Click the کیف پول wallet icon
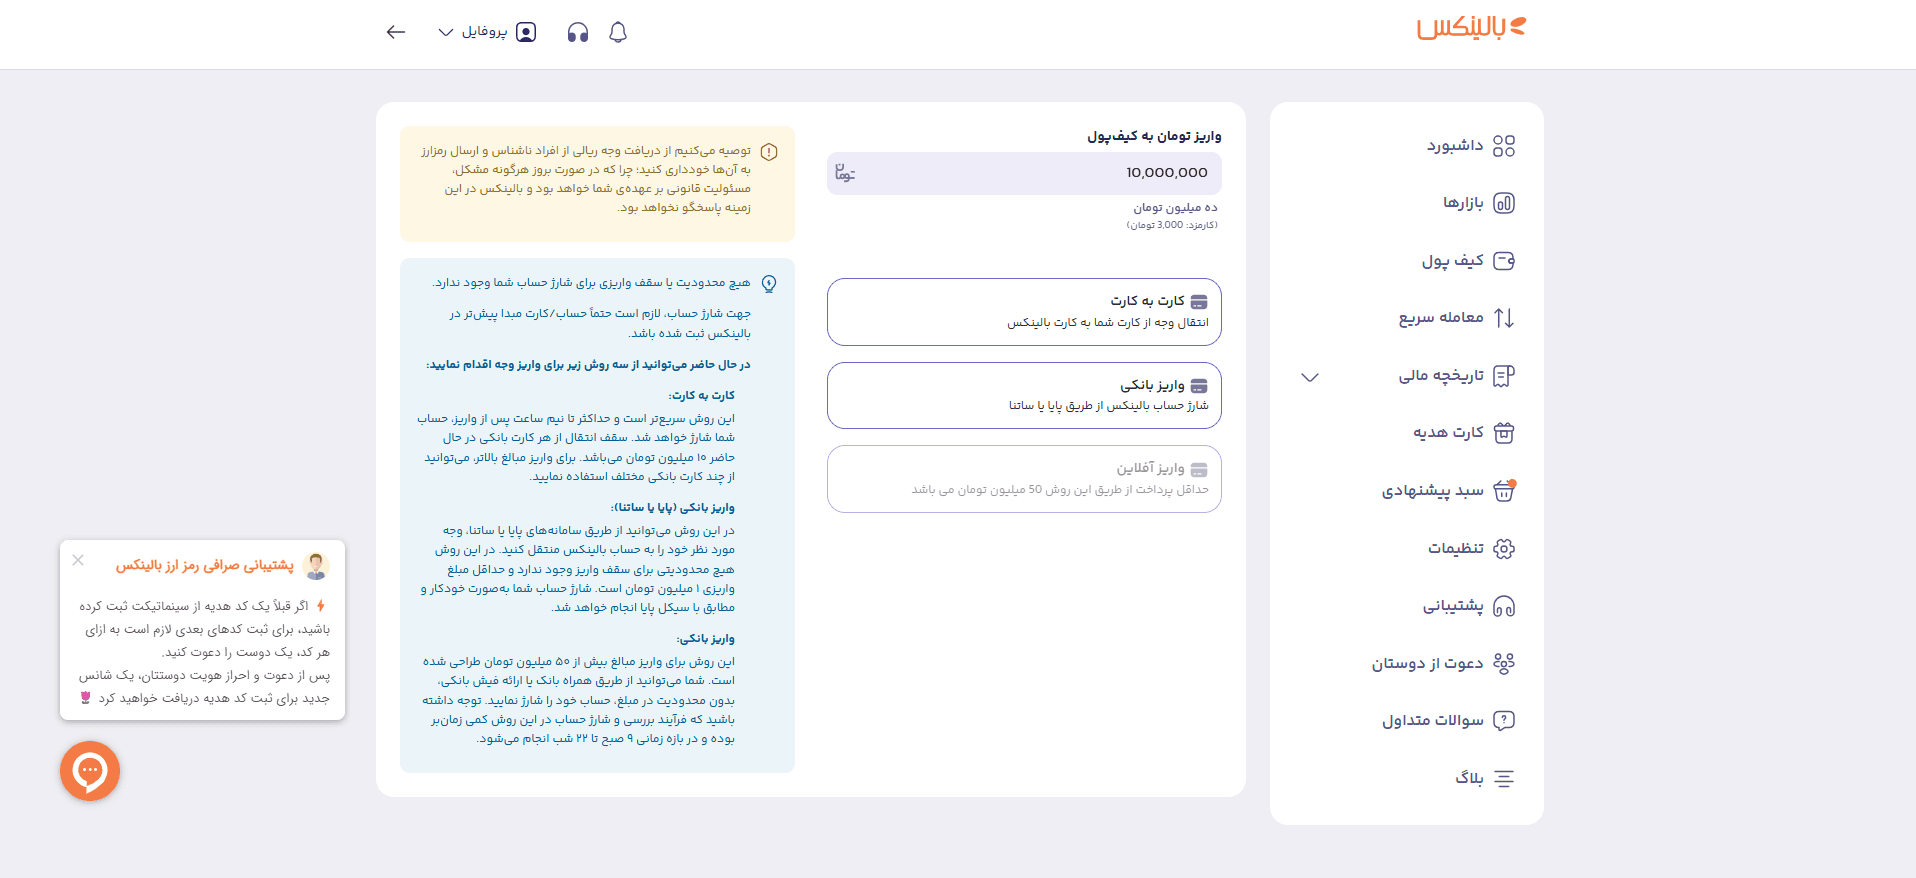Image resolution: width=1916 pixels, height=878 pixels. click(1504, 261)
